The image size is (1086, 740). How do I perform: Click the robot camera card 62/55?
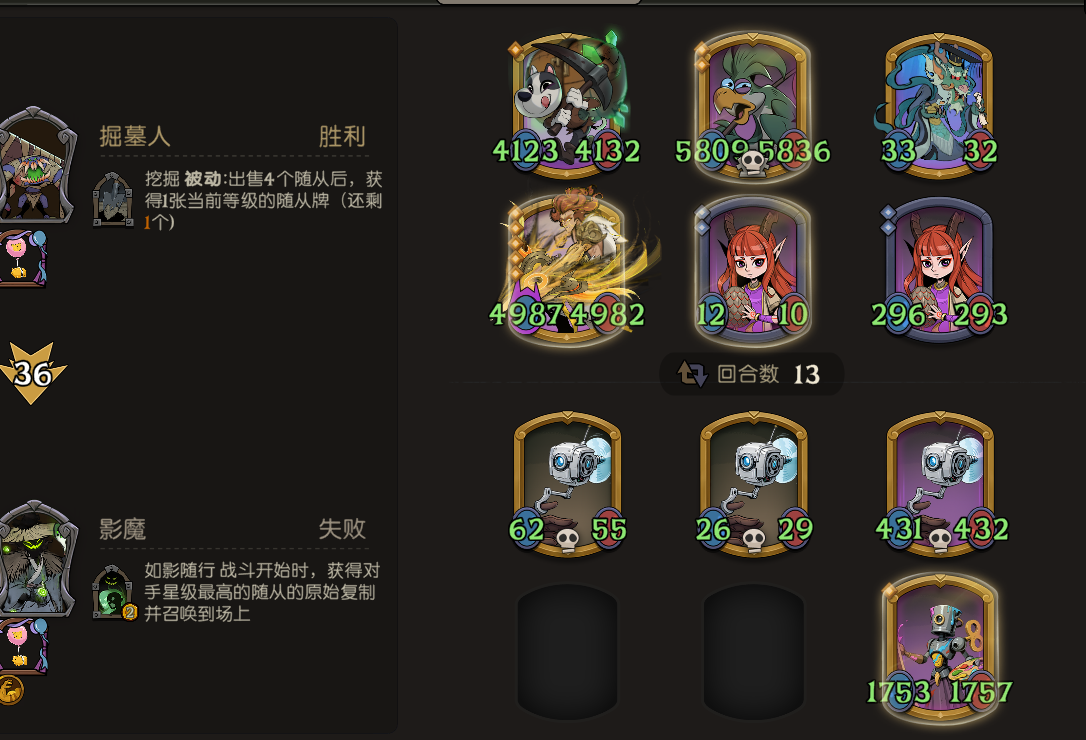(567, 484)
